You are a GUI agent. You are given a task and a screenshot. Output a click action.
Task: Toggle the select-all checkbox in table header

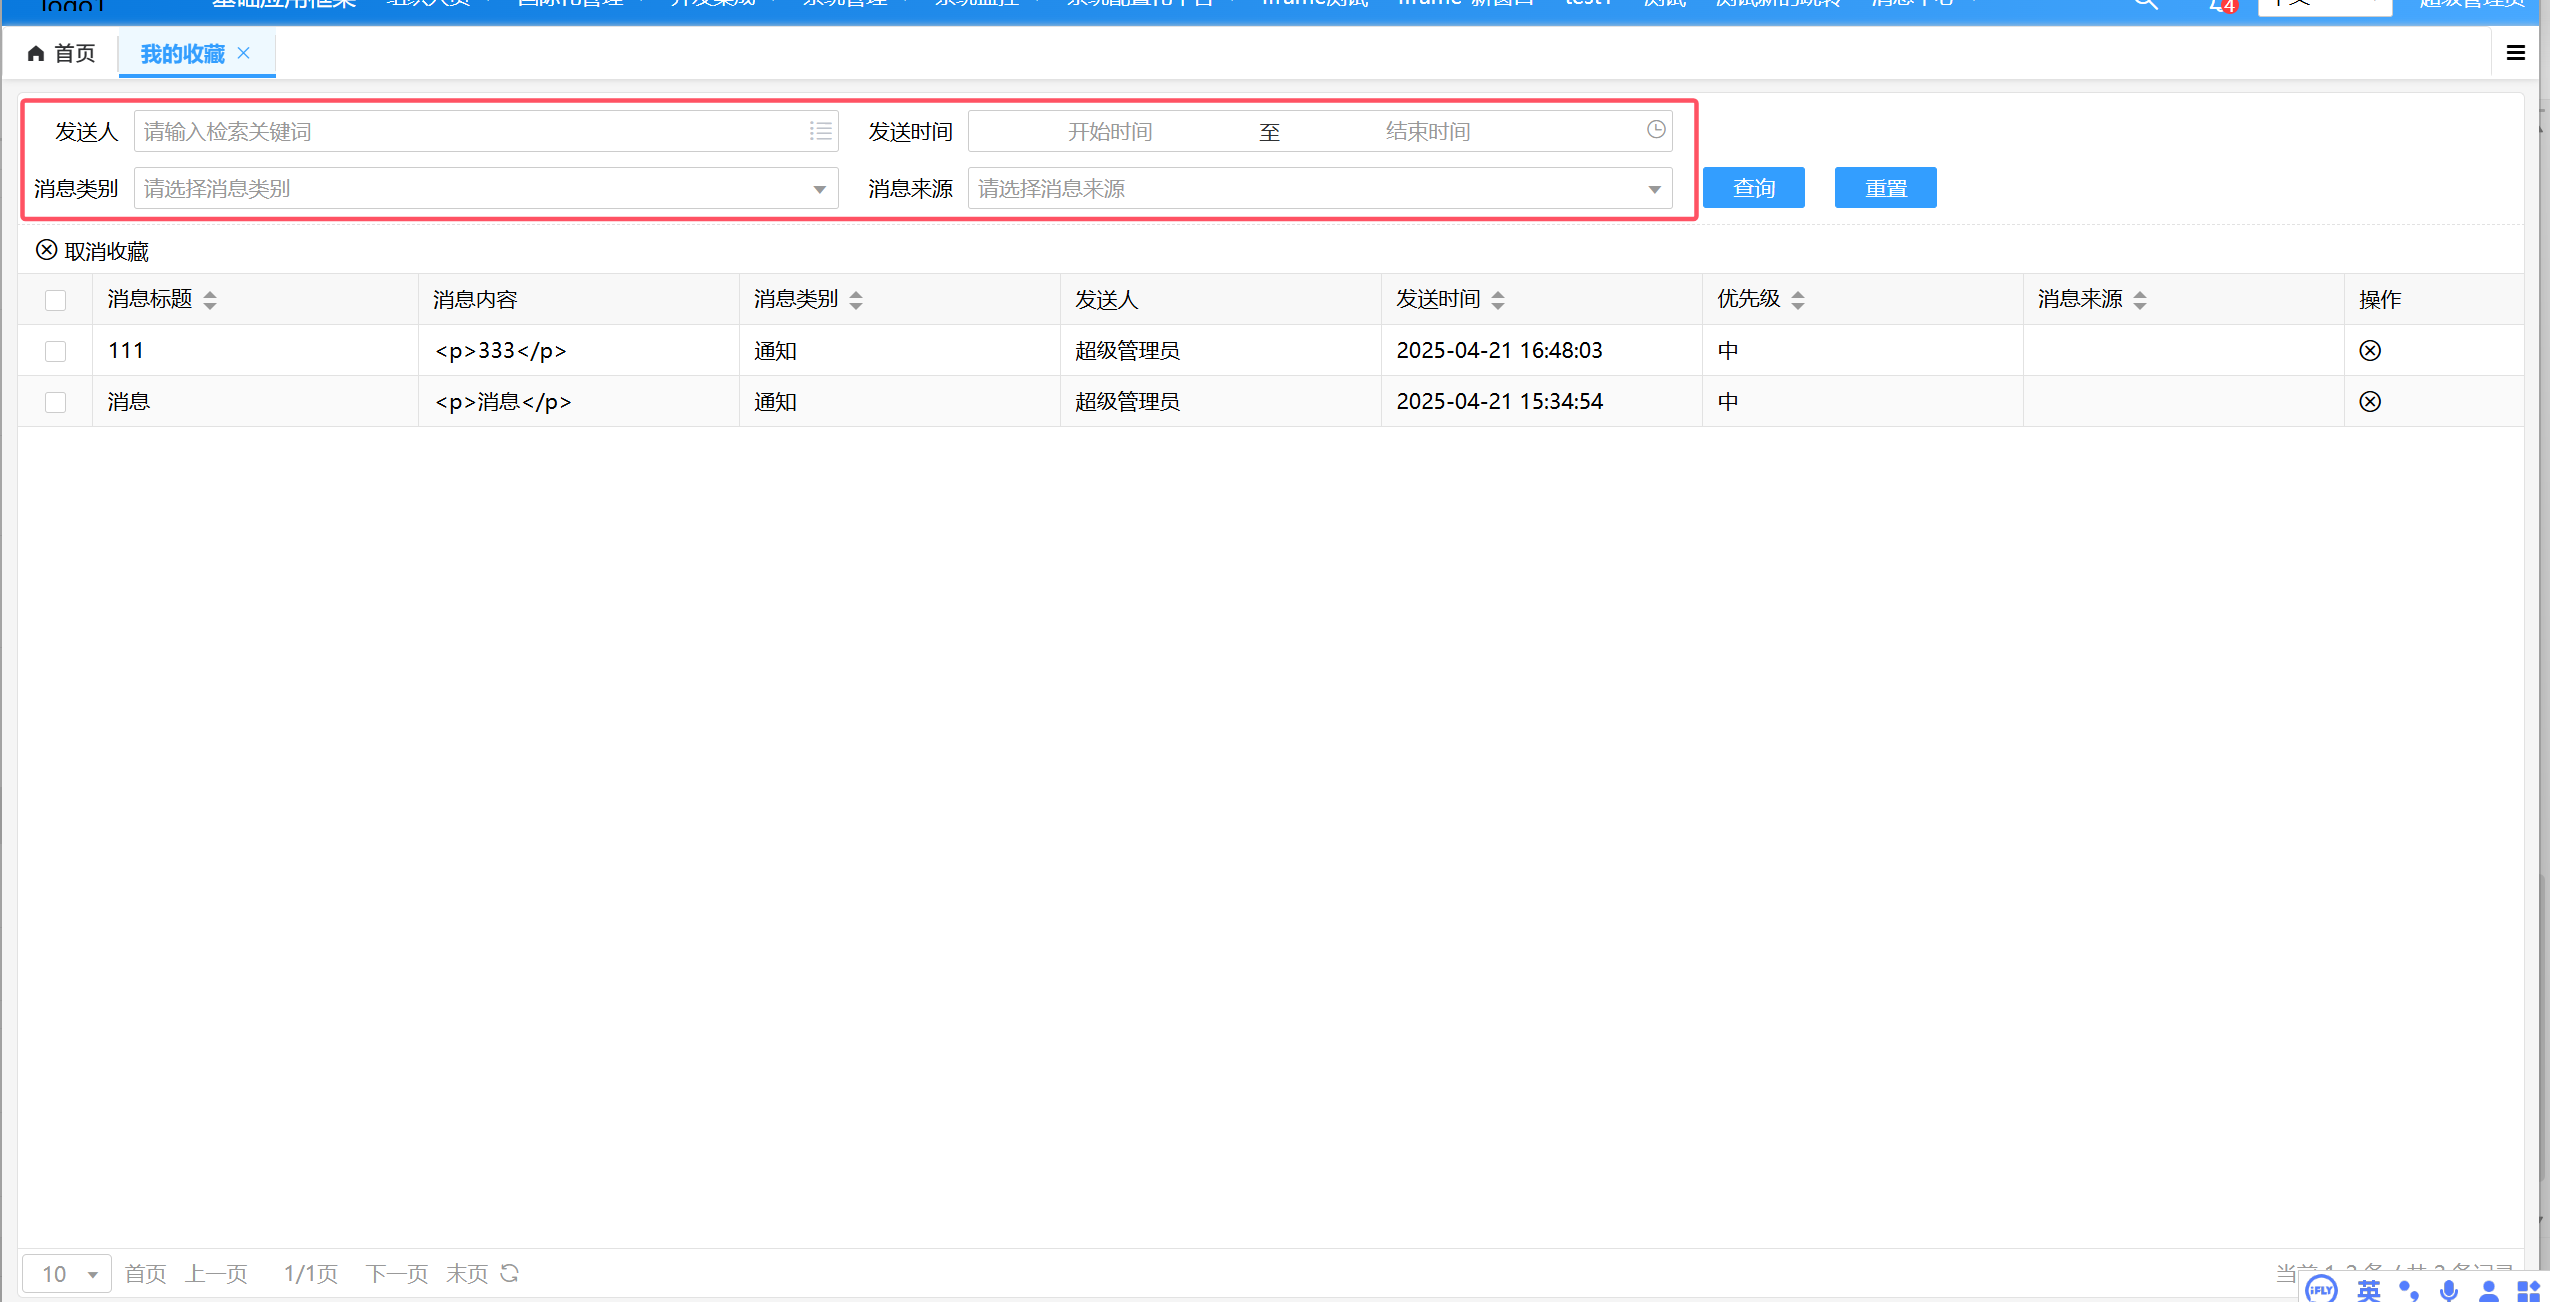[x=56, y=300]
